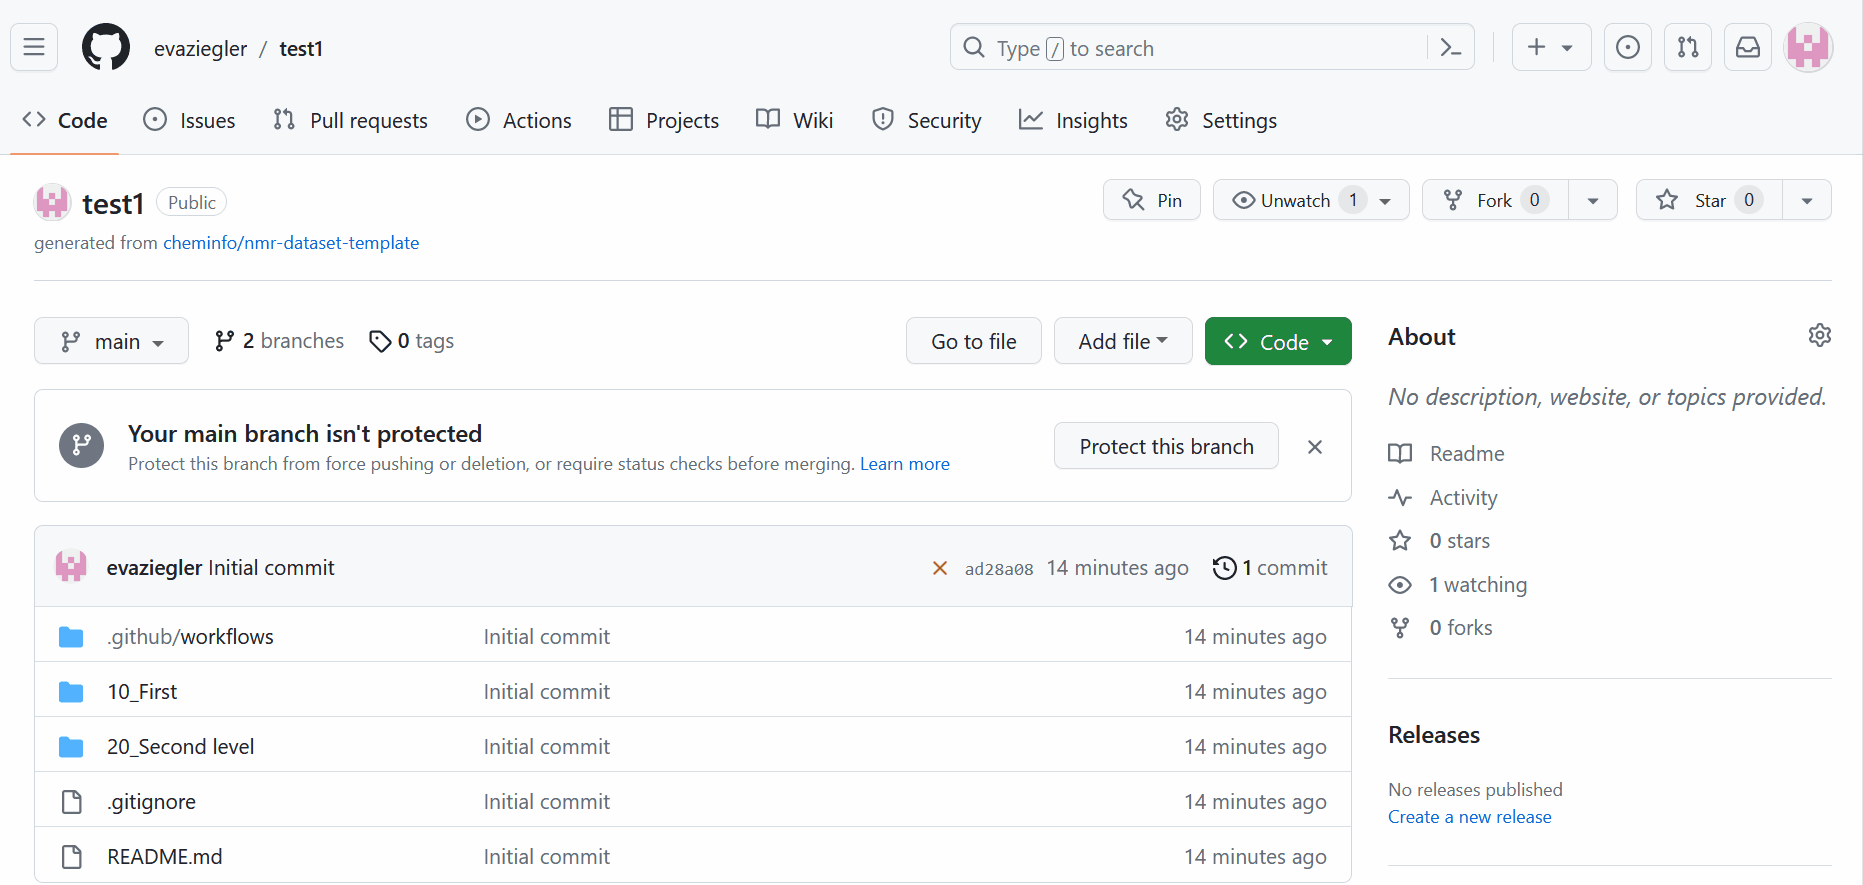Expand the main branch selector
1863x885 pixels.
[111, 341]
